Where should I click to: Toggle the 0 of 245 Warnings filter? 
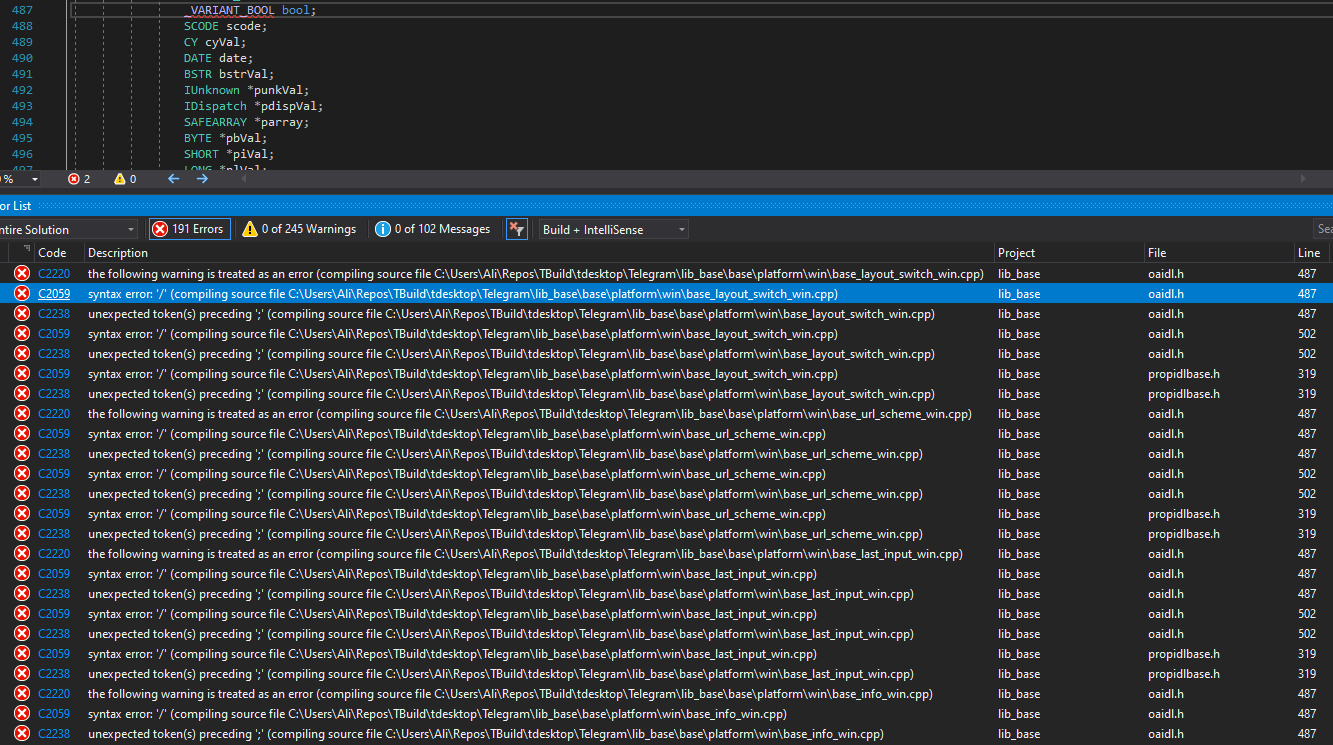point(299,228)
